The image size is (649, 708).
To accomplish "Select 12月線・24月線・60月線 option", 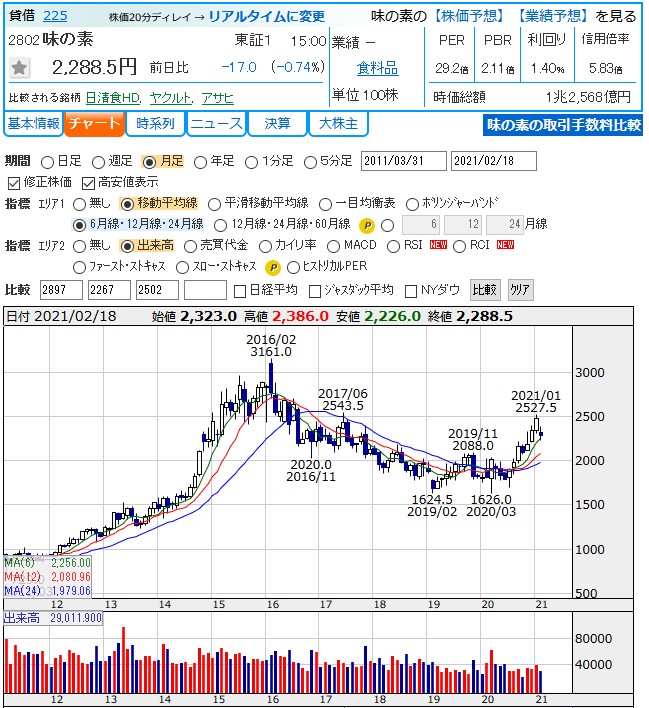I will (x=220, y=225).
